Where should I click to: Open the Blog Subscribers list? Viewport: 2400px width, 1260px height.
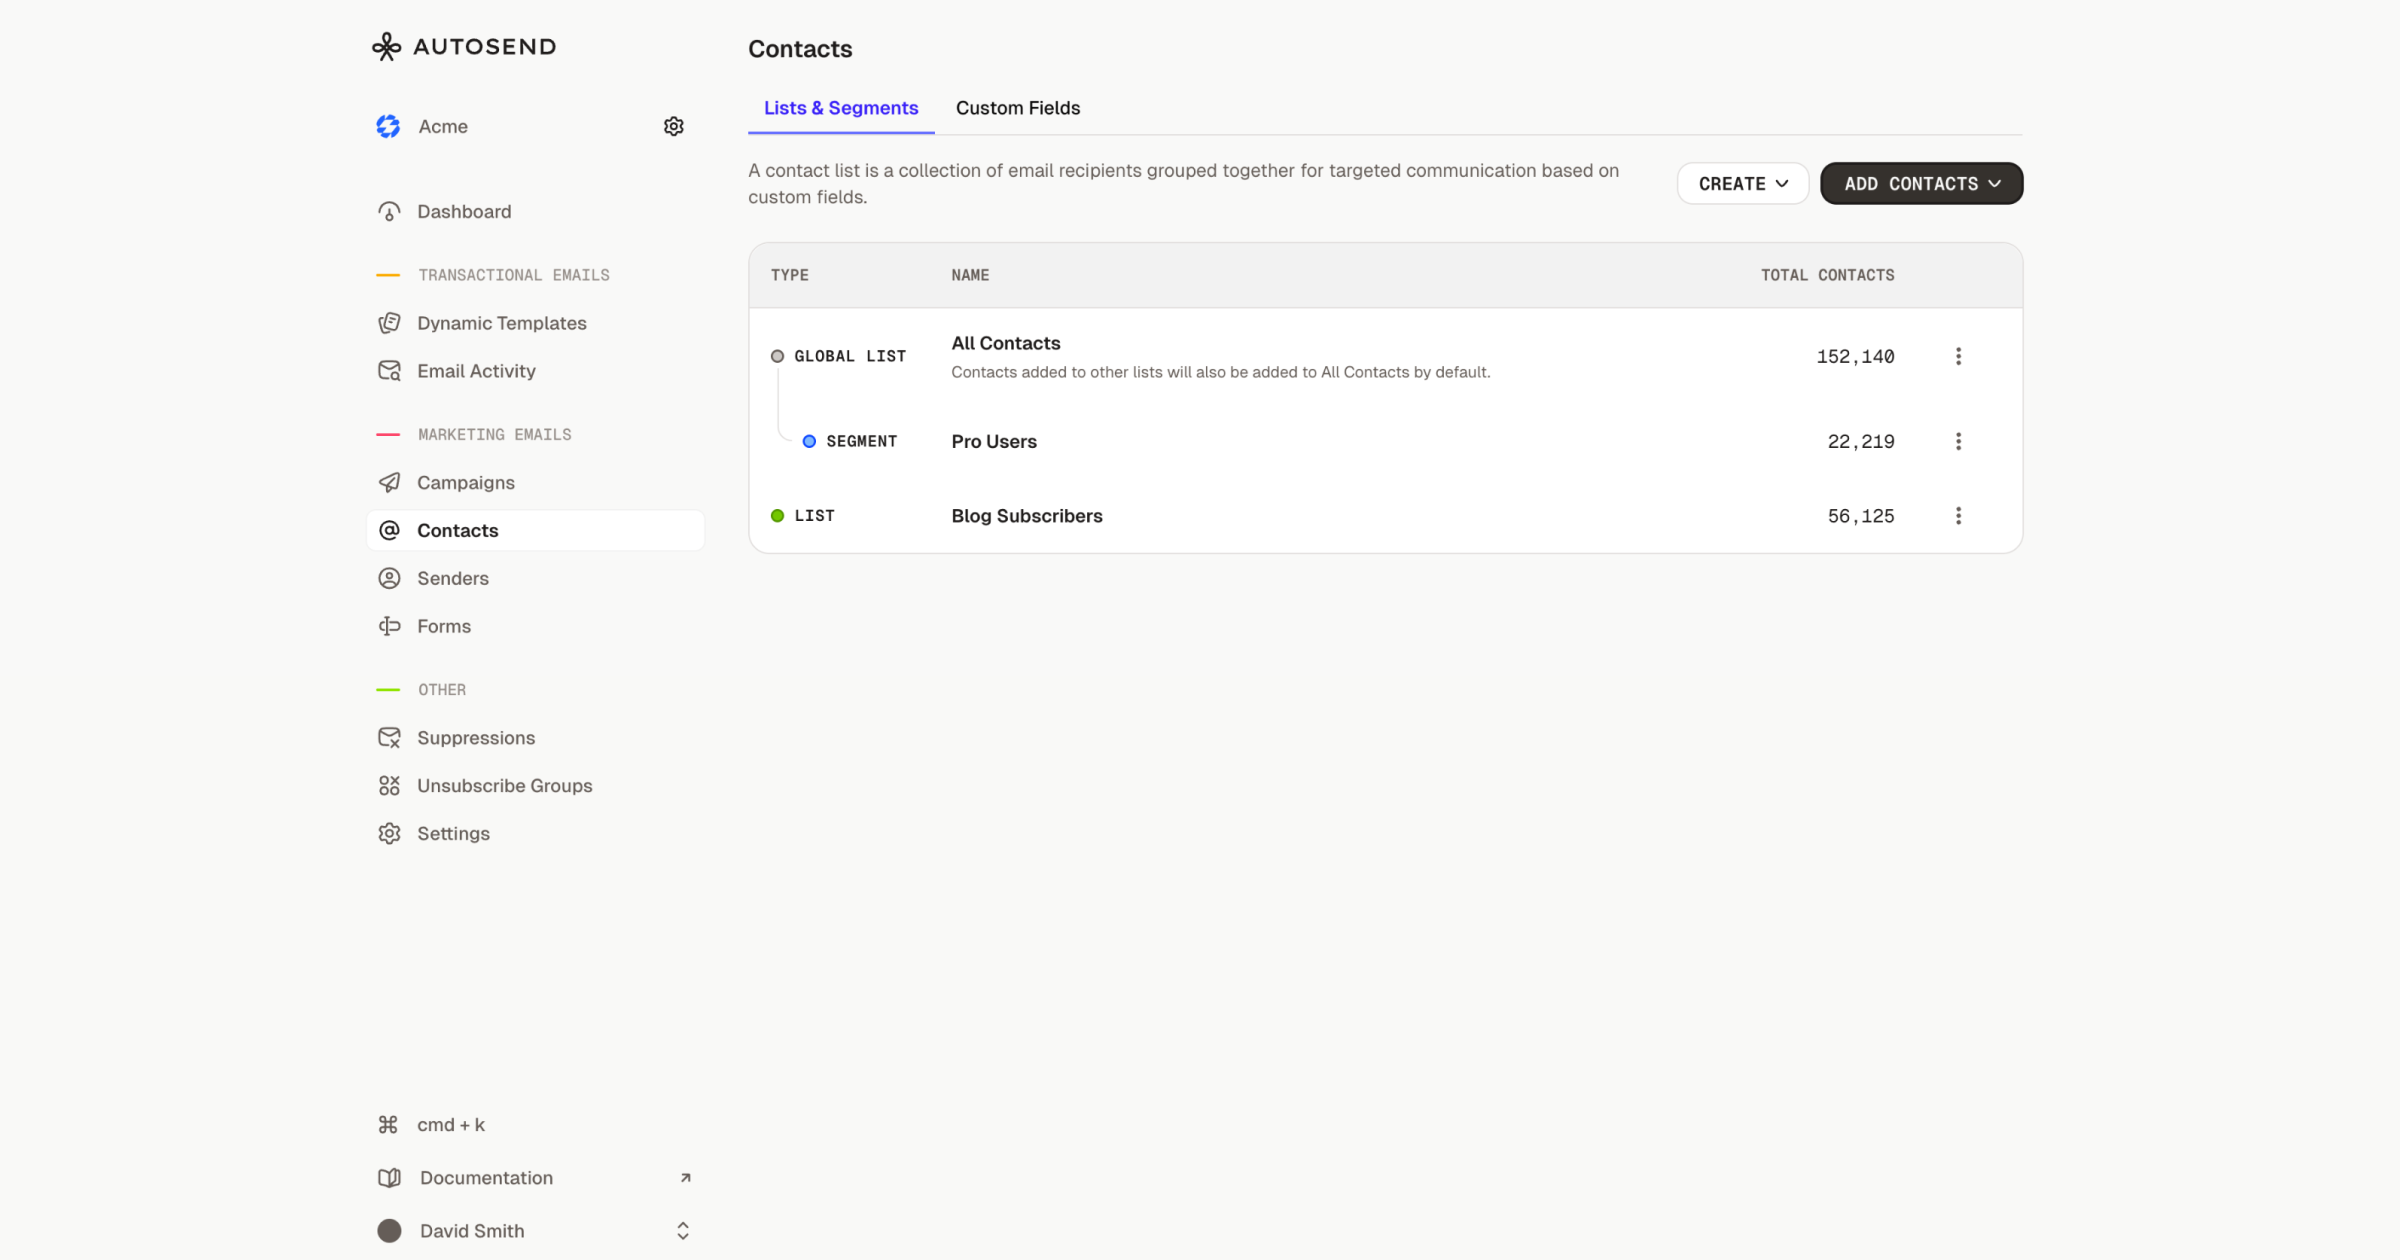point(1026,516)
